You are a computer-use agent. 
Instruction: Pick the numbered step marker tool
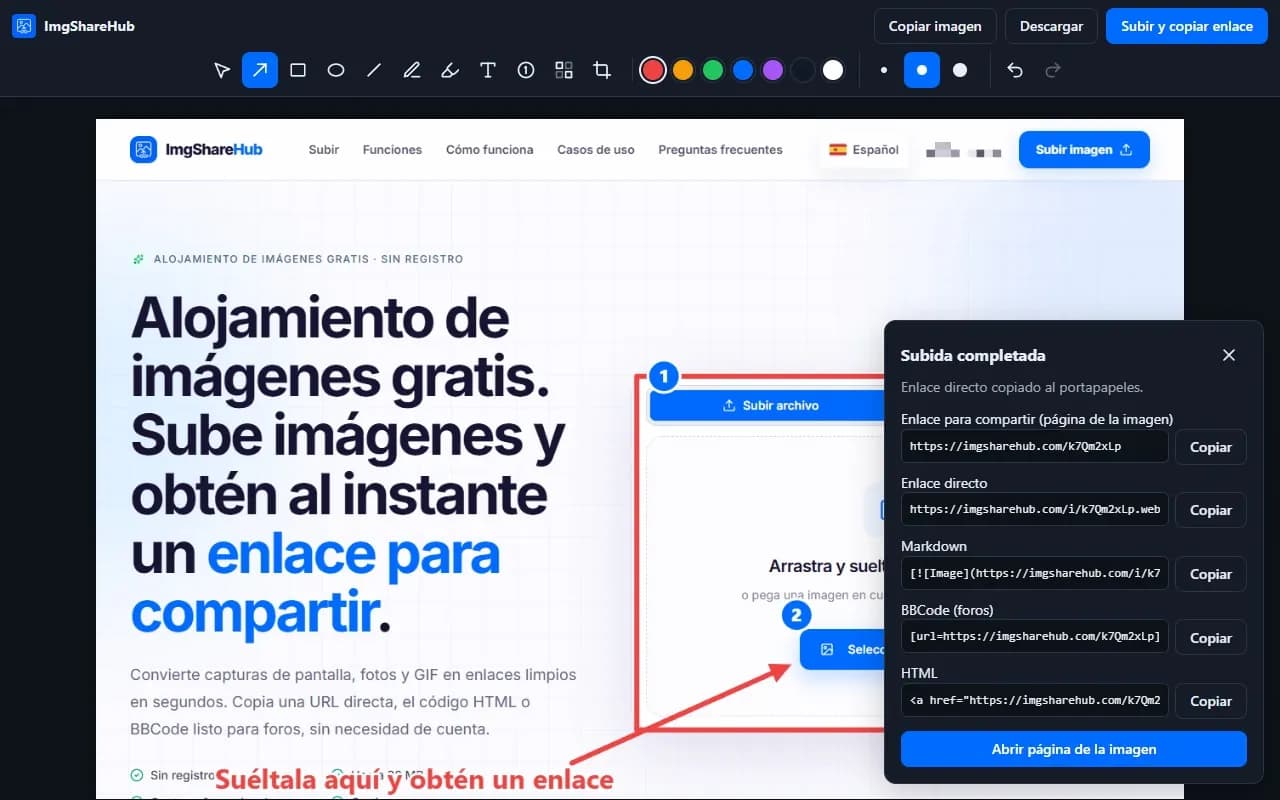(526, 70)
